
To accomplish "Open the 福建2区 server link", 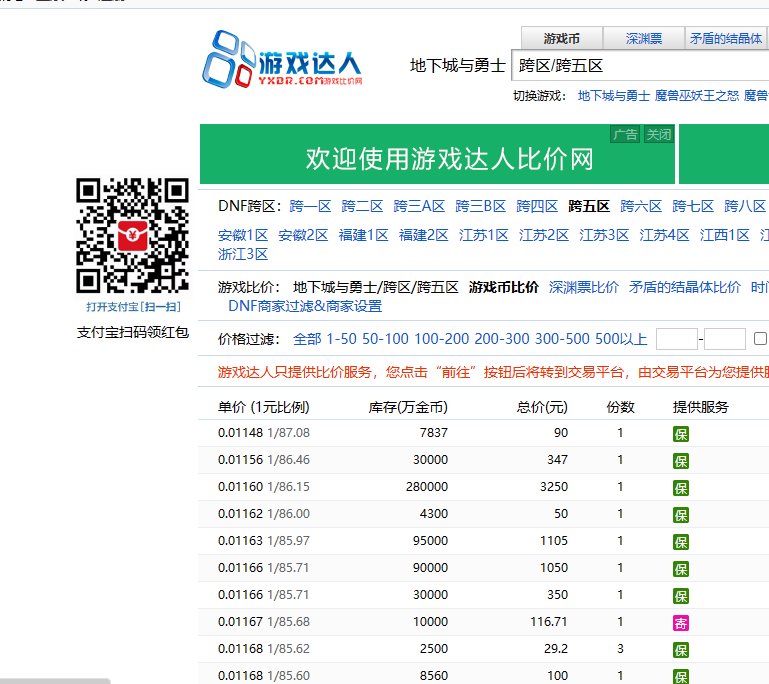I will 424,235.
